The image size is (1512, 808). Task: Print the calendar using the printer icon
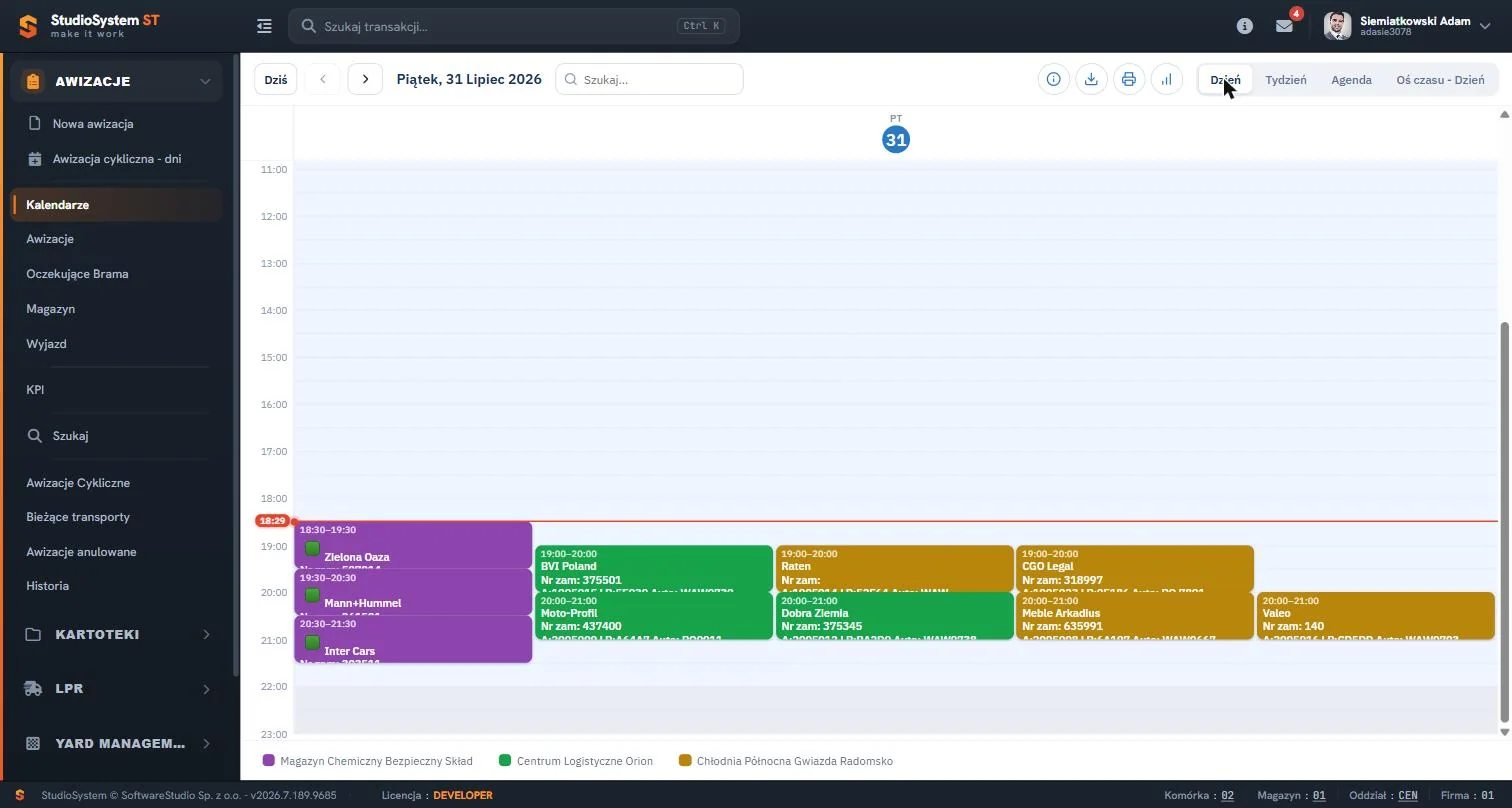click(1129, 79)
